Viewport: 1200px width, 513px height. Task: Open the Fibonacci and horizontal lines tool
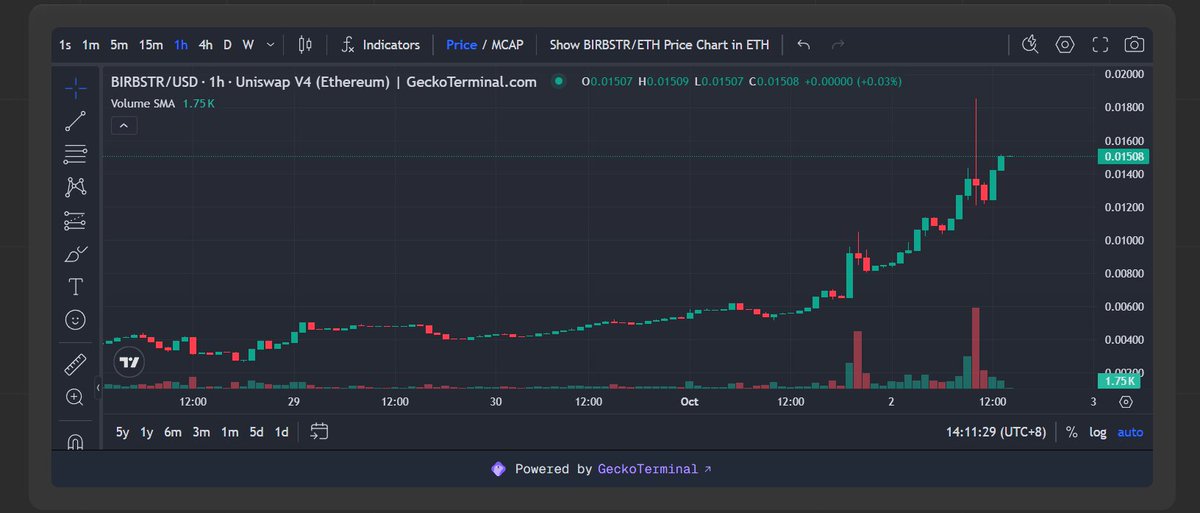[x=75, y=154]
